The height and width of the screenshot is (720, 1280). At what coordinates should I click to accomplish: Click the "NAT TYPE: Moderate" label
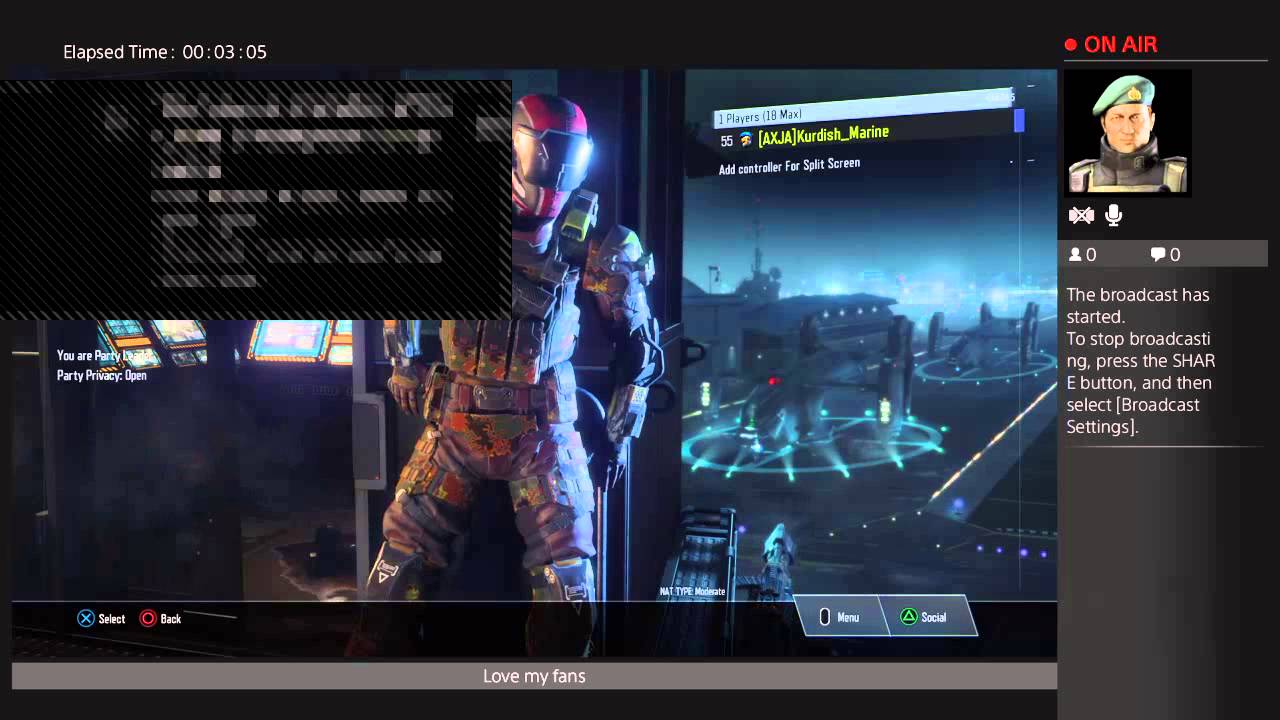pos(692,592)
